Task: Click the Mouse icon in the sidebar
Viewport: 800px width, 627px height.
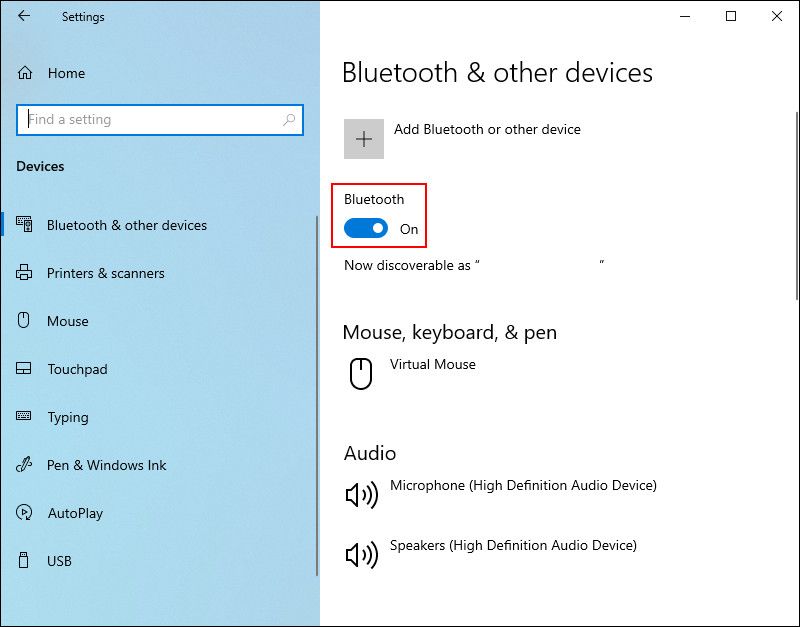Action: [24, 321]
